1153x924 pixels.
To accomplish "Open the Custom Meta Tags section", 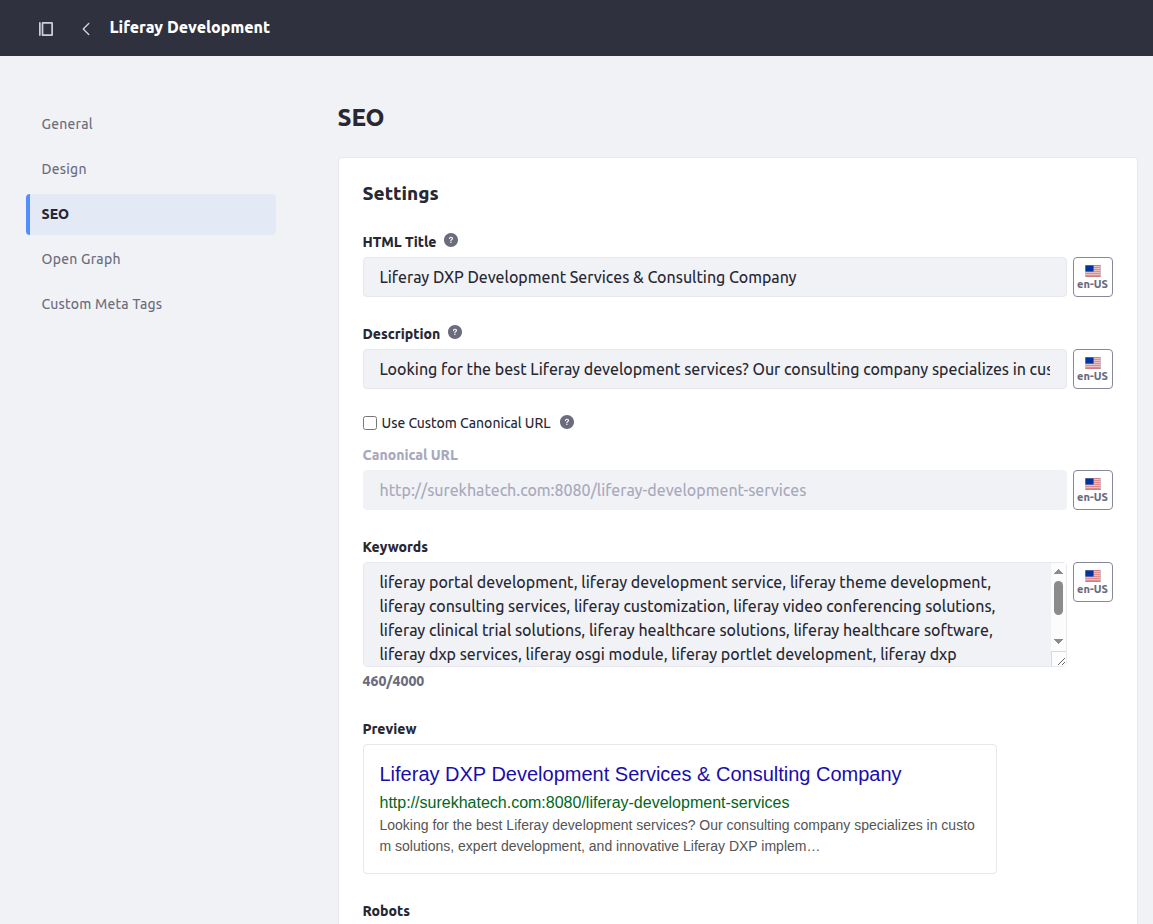I will pos(101,304).
